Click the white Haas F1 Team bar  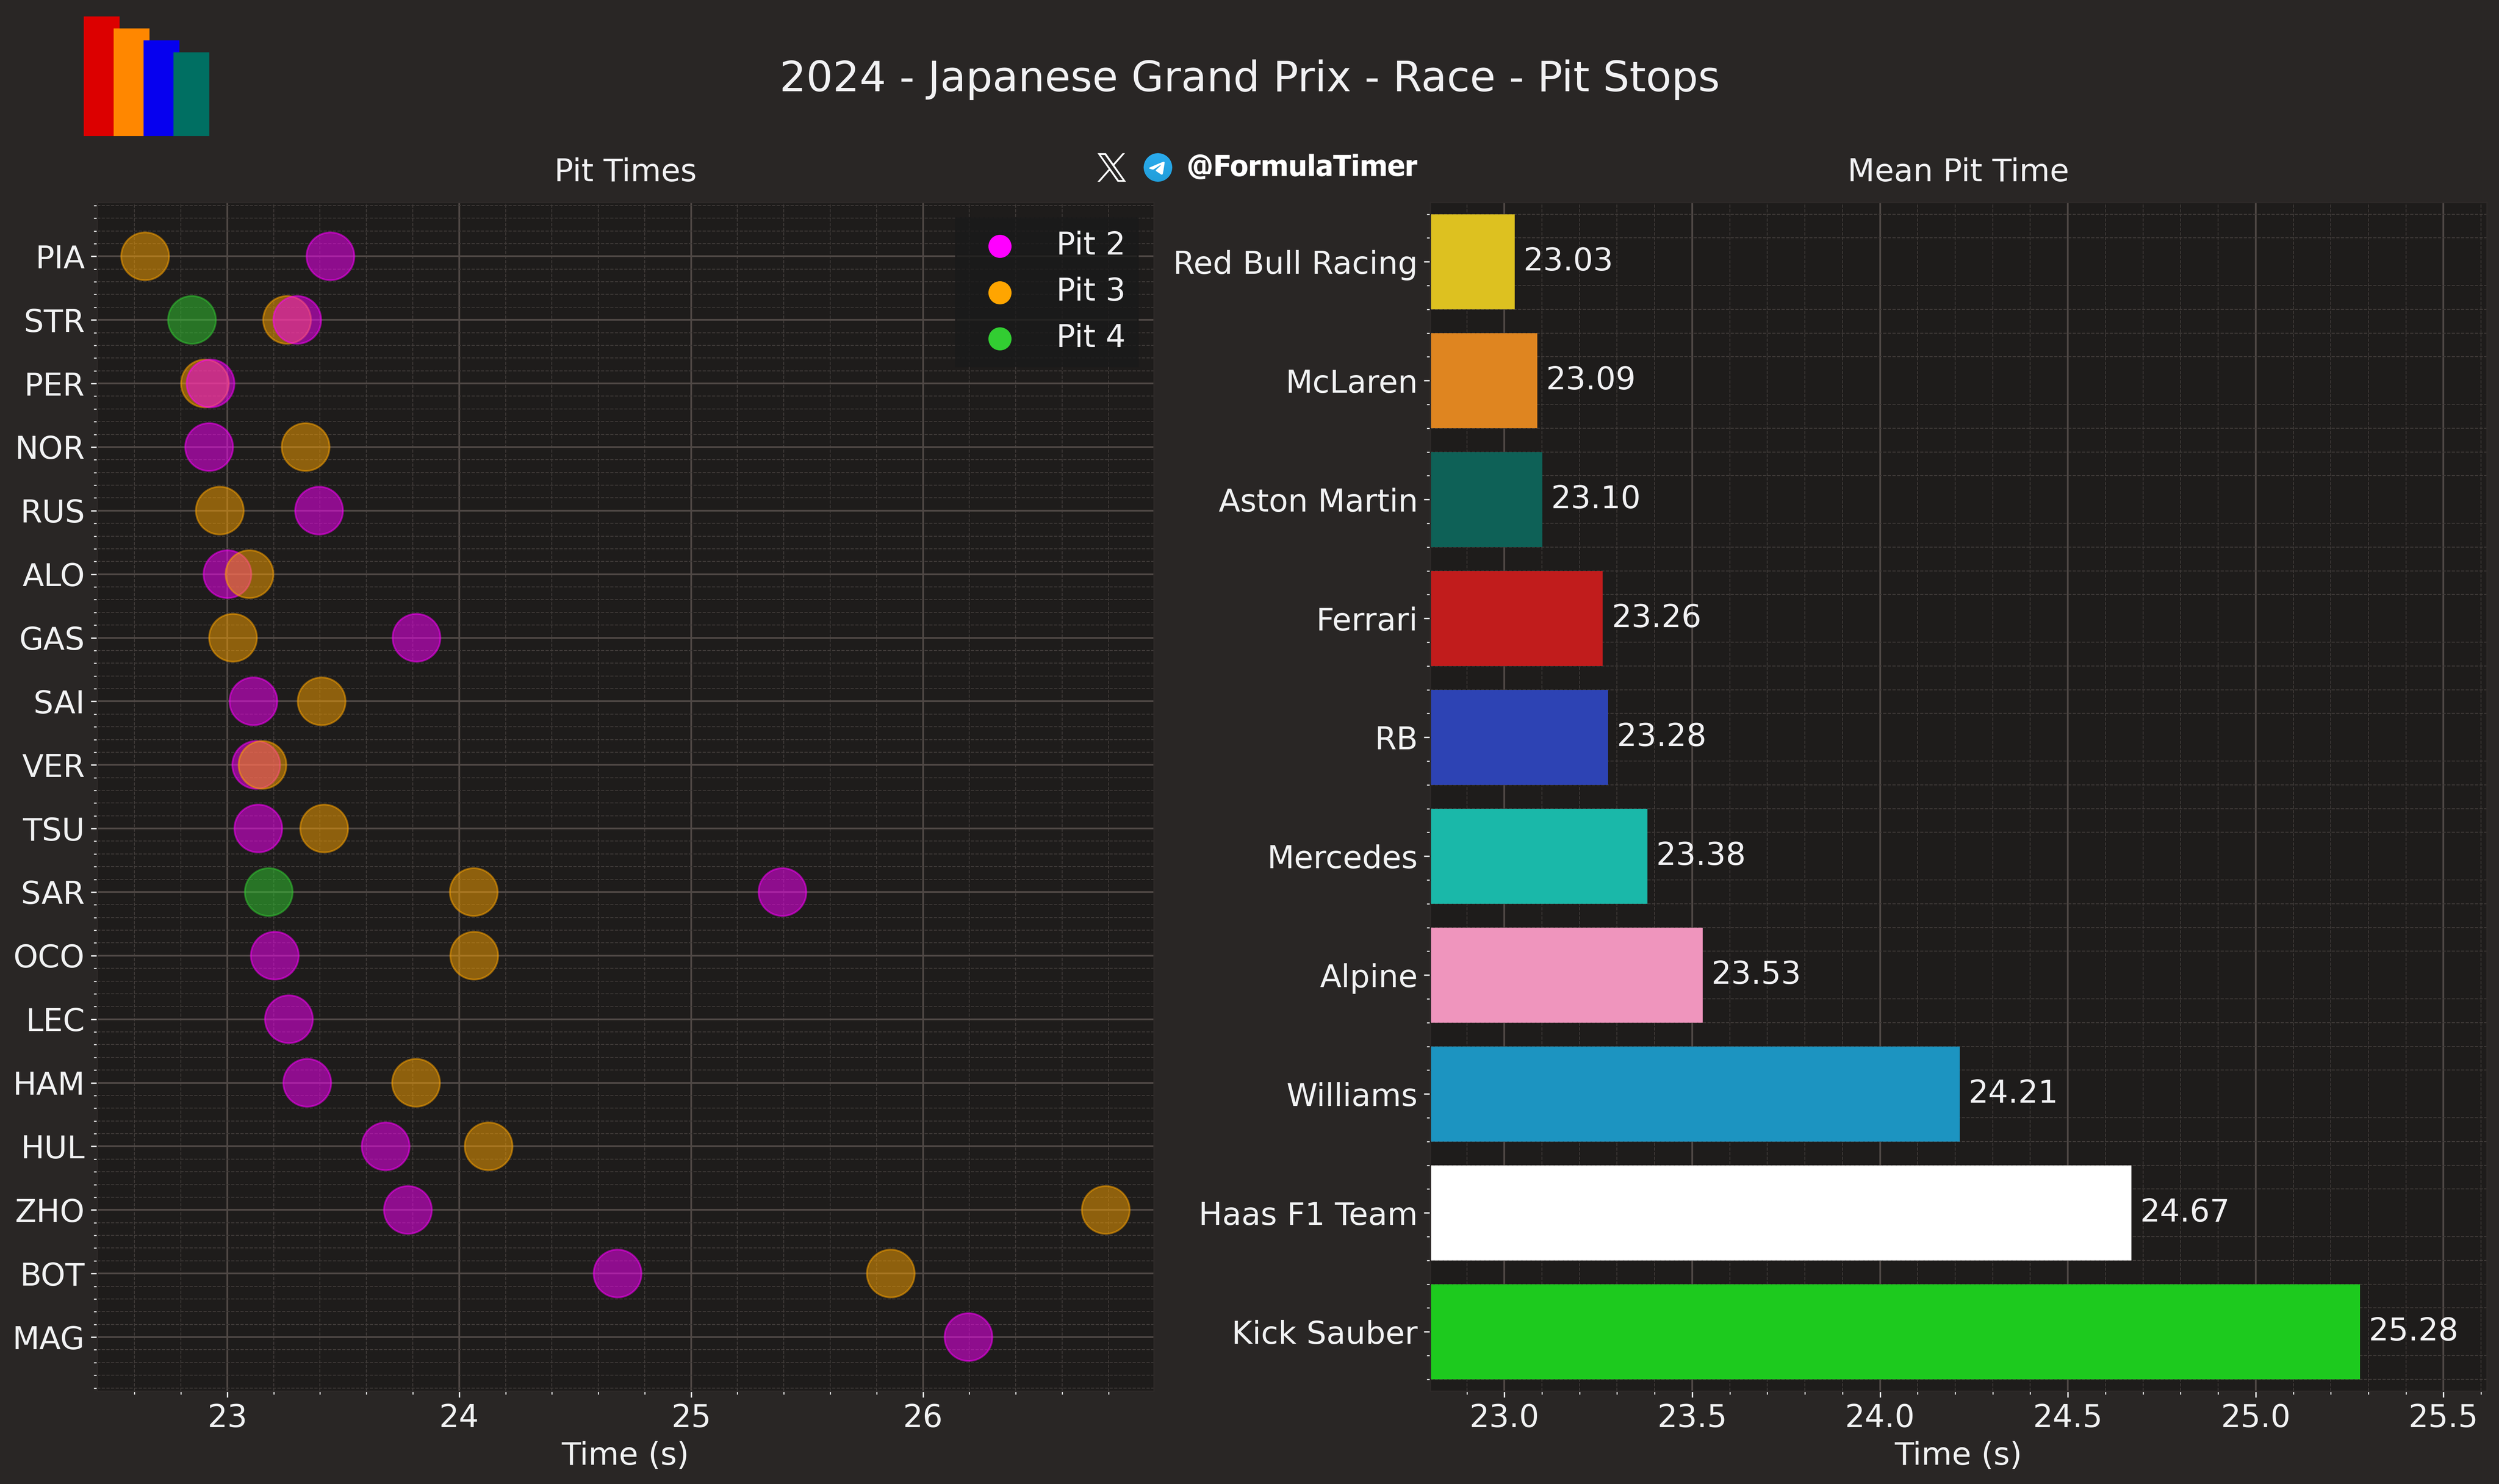click(x=1781, y=1213)
